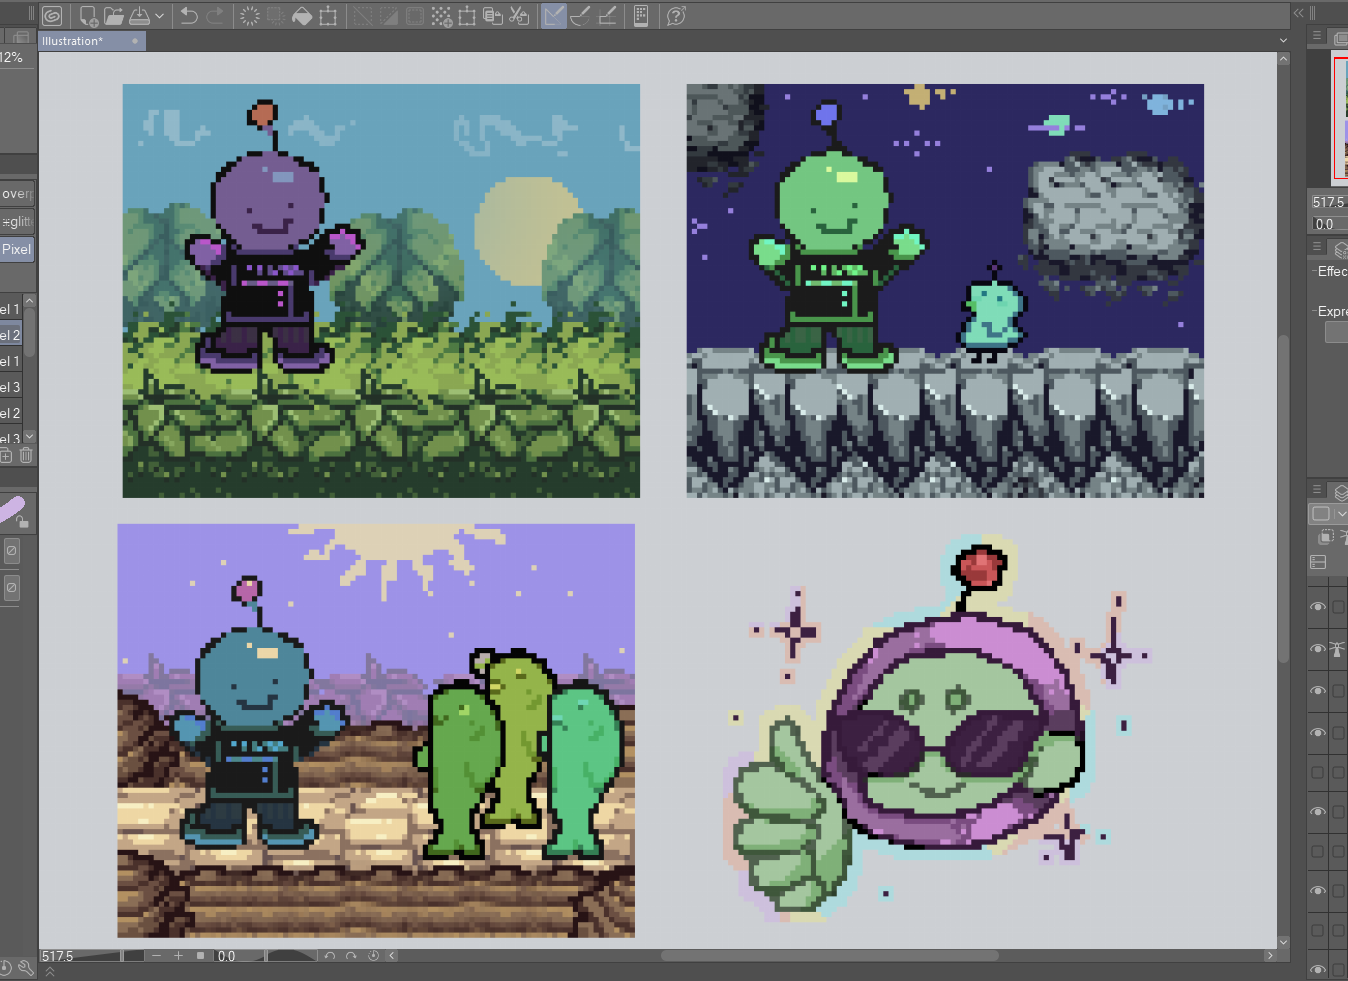Select the 'glitt' sub tool group tab
This screenshot has width=1348, height=981.
(x=17, y=221)
